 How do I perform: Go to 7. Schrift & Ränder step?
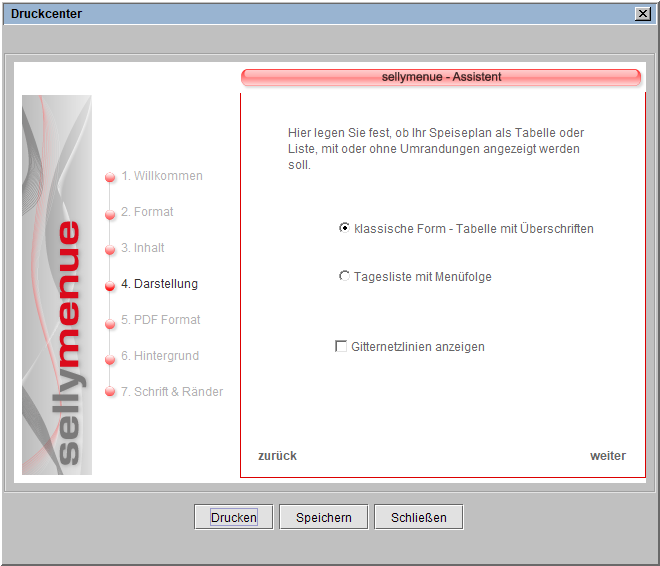(172, 392)
